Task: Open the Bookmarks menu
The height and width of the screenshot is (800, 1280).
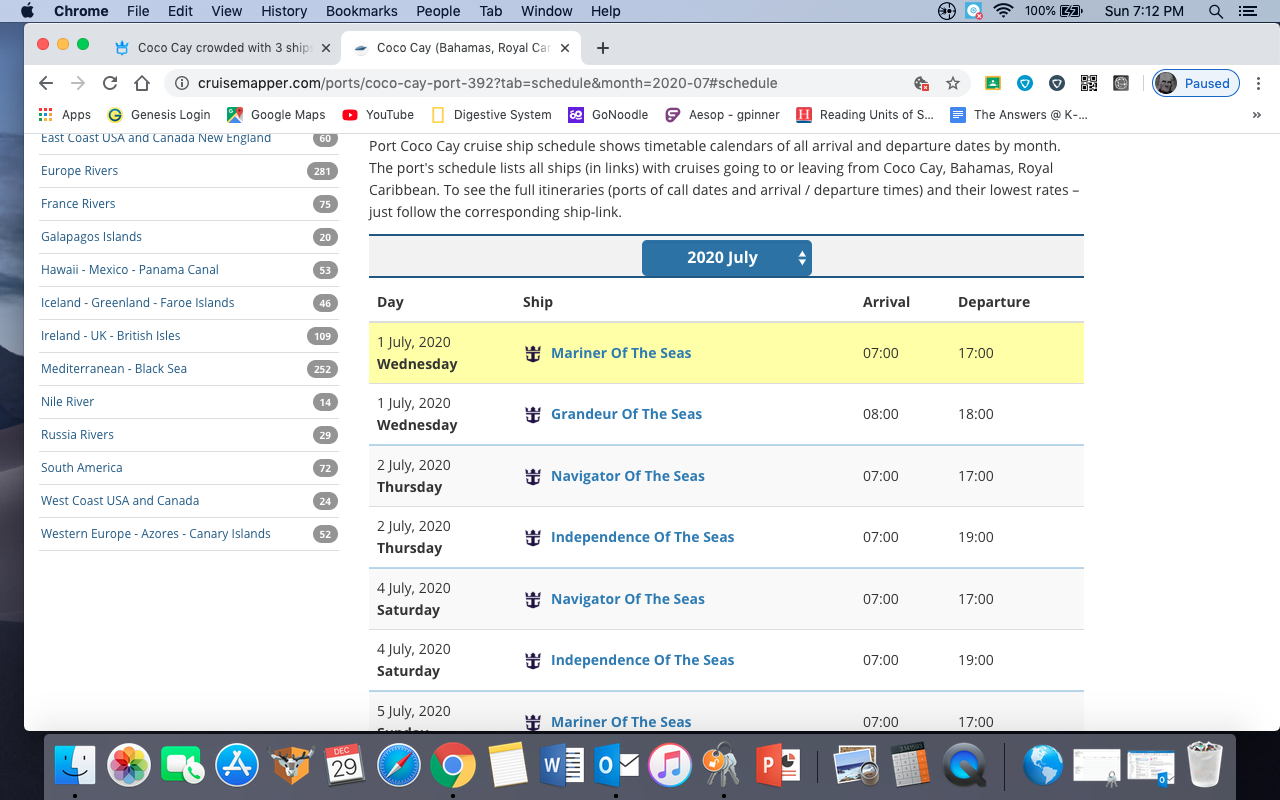Action: [362, 11]
